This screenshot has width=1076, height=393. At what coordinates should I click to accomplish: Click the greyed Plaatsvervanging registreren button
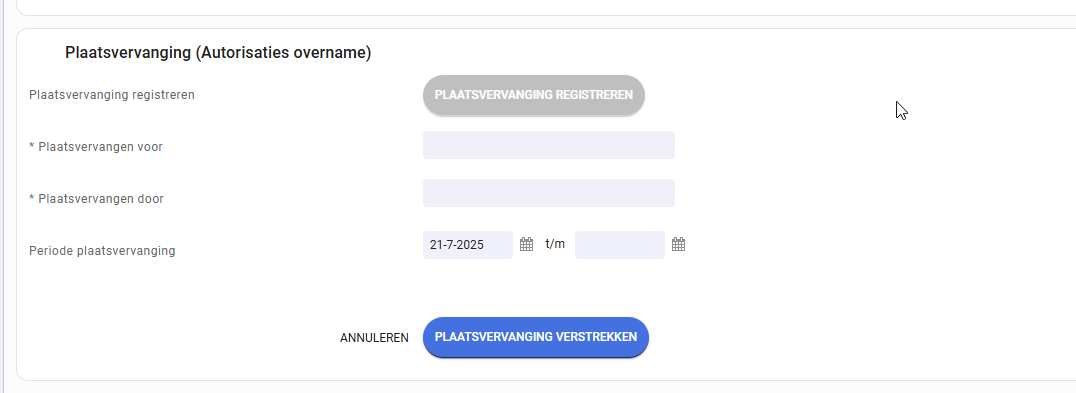tap(534, 95)
